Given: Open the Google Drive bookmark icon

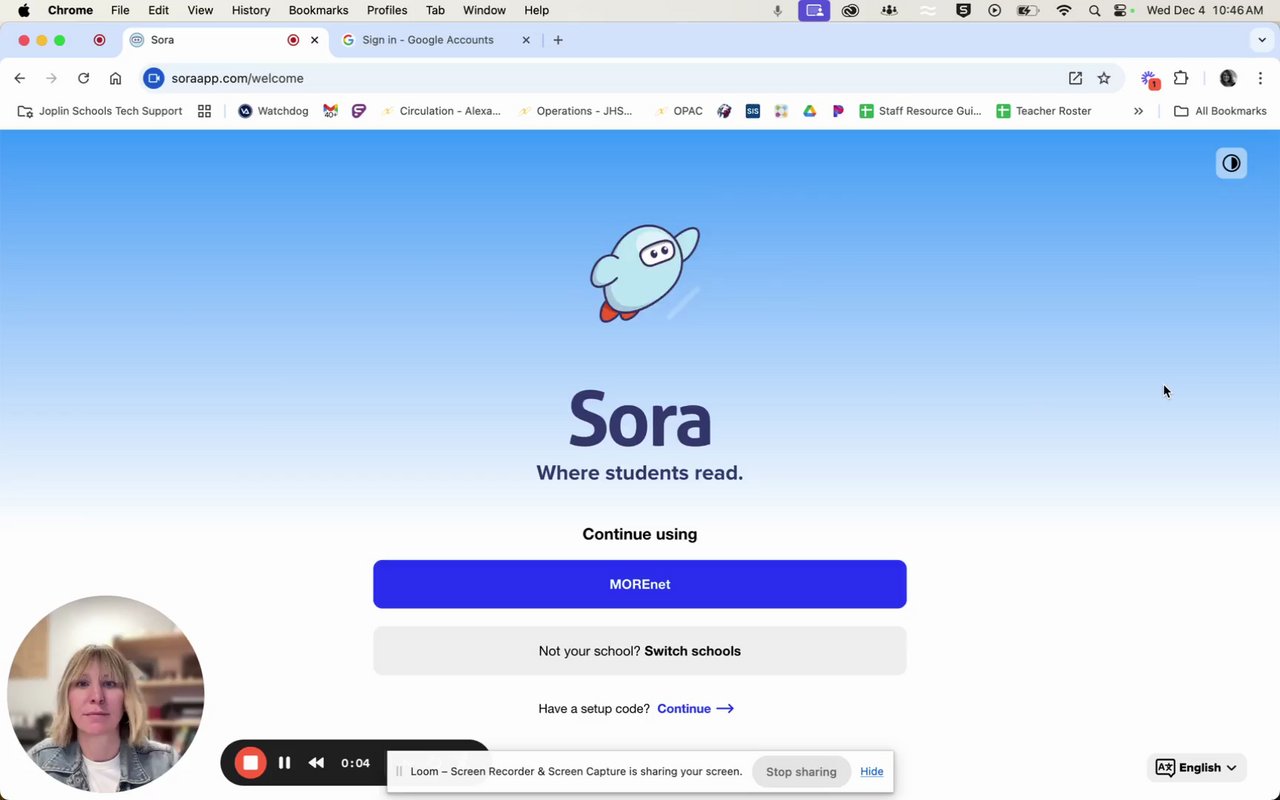Looking at the screenshot, I should (810, 111).
